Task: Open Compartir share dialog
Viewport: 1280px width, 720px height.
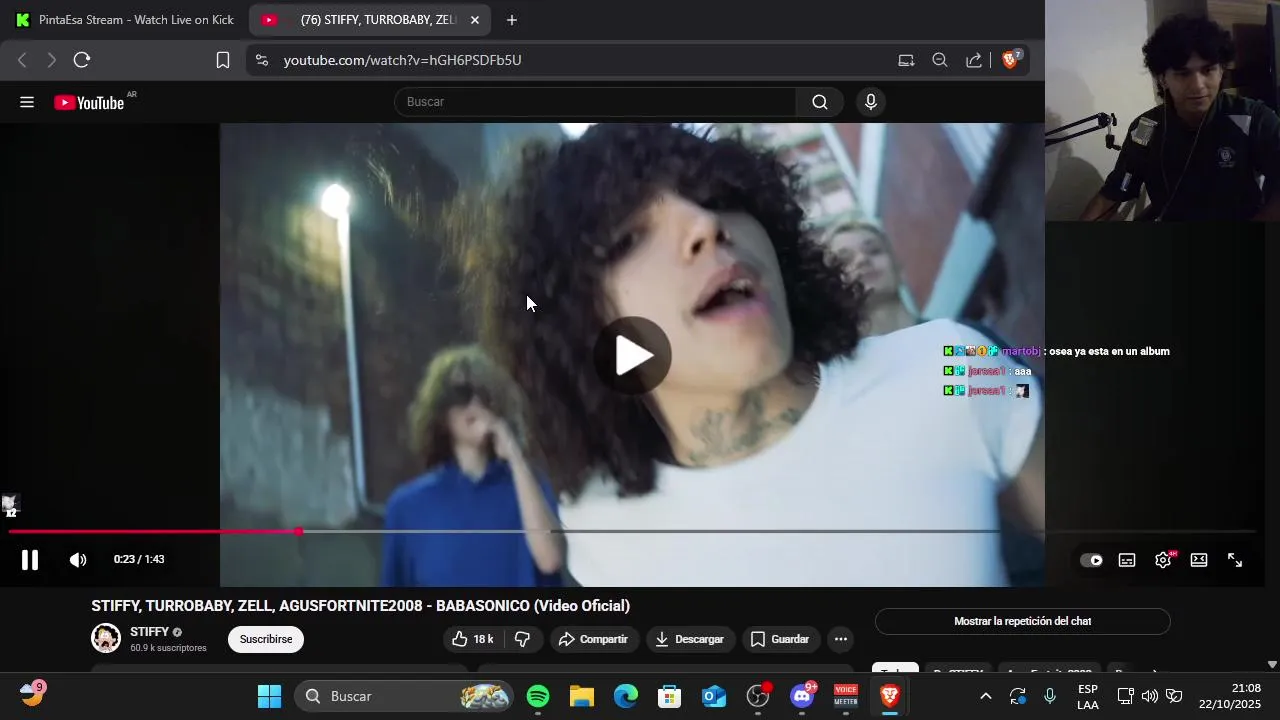Action: 593,639
